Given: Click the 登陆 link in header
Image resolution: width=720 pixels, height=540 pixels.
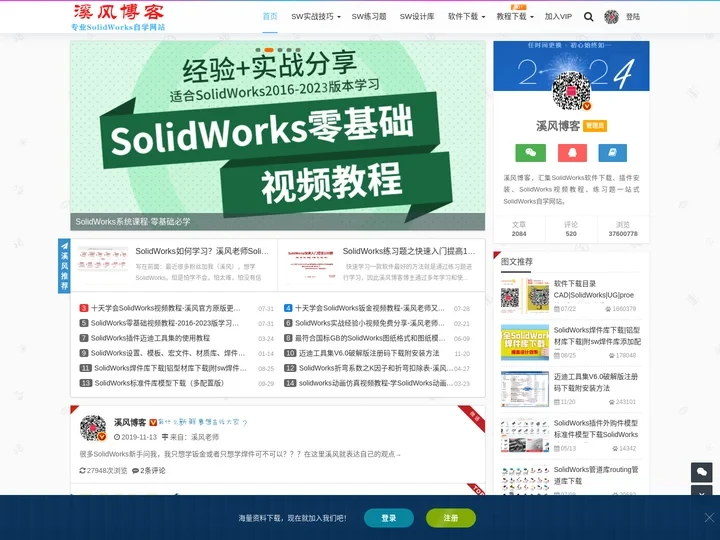Looking at the screenshot, I should (x=633, y=17).
